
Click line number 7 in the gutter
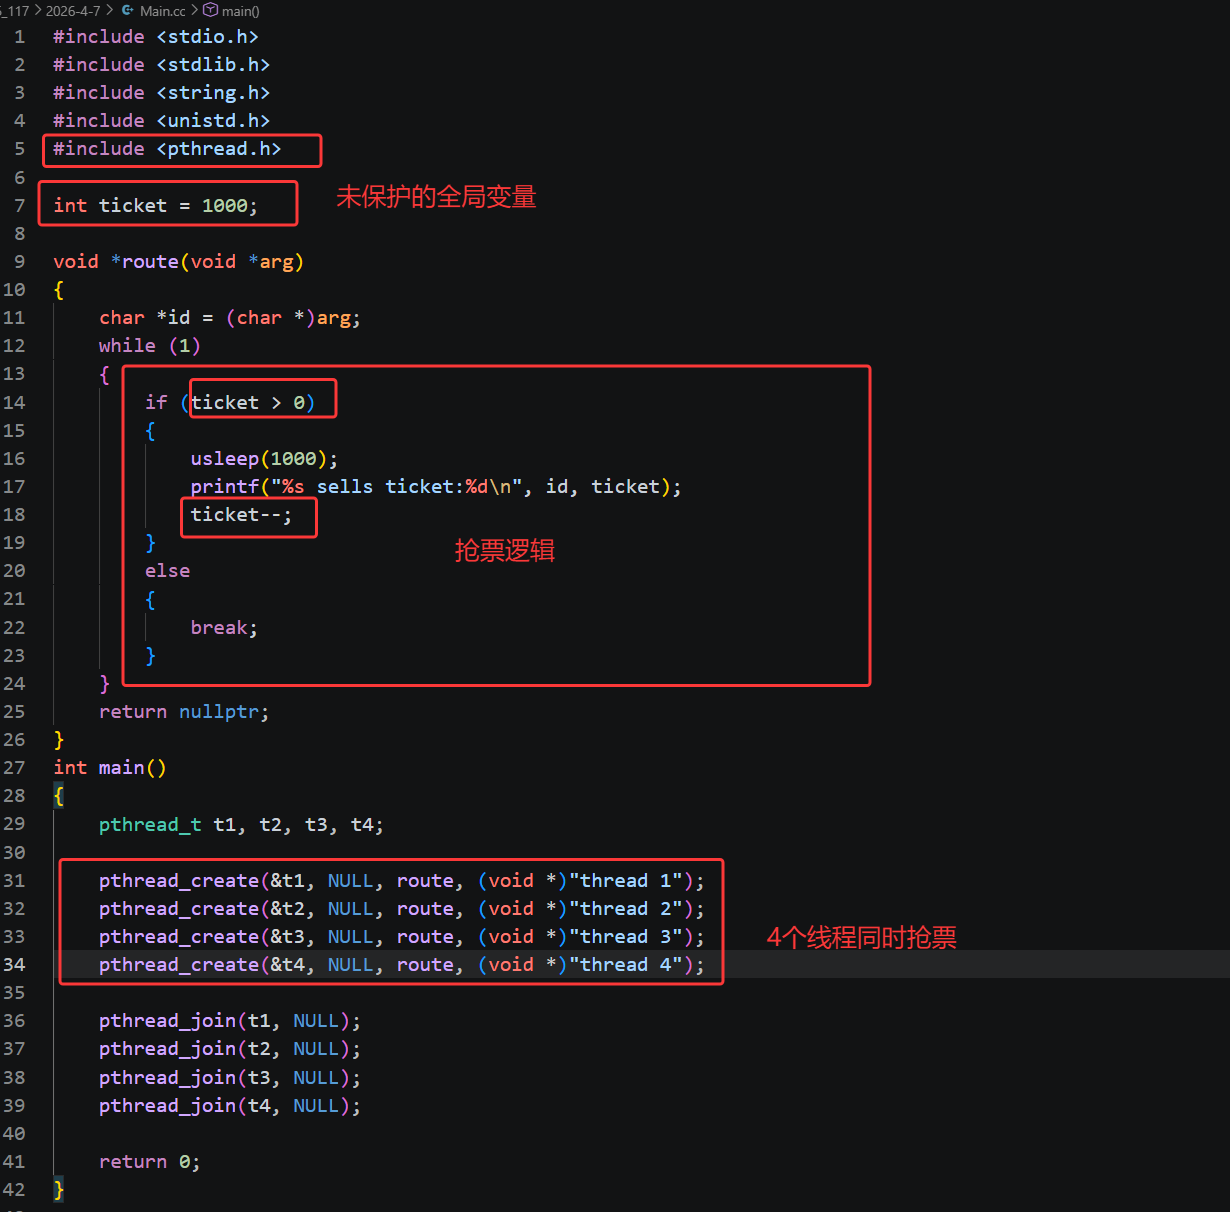coord(19,206)
